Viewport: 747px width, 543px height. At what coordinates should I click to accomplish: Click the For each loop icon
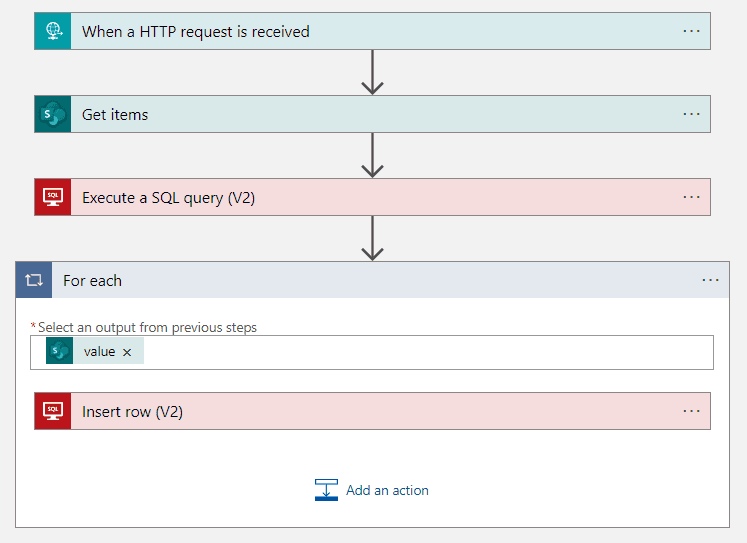point(34,280)
